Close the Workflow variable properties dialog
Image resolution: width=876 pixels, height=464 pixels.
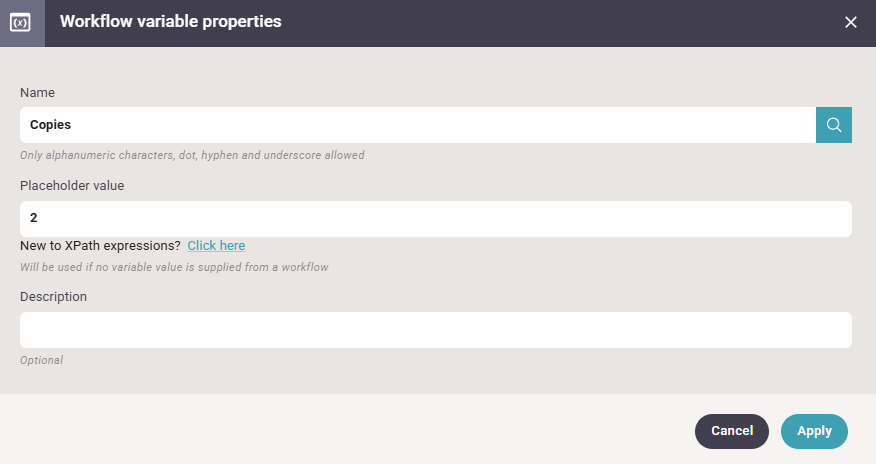tap(851, 22)
